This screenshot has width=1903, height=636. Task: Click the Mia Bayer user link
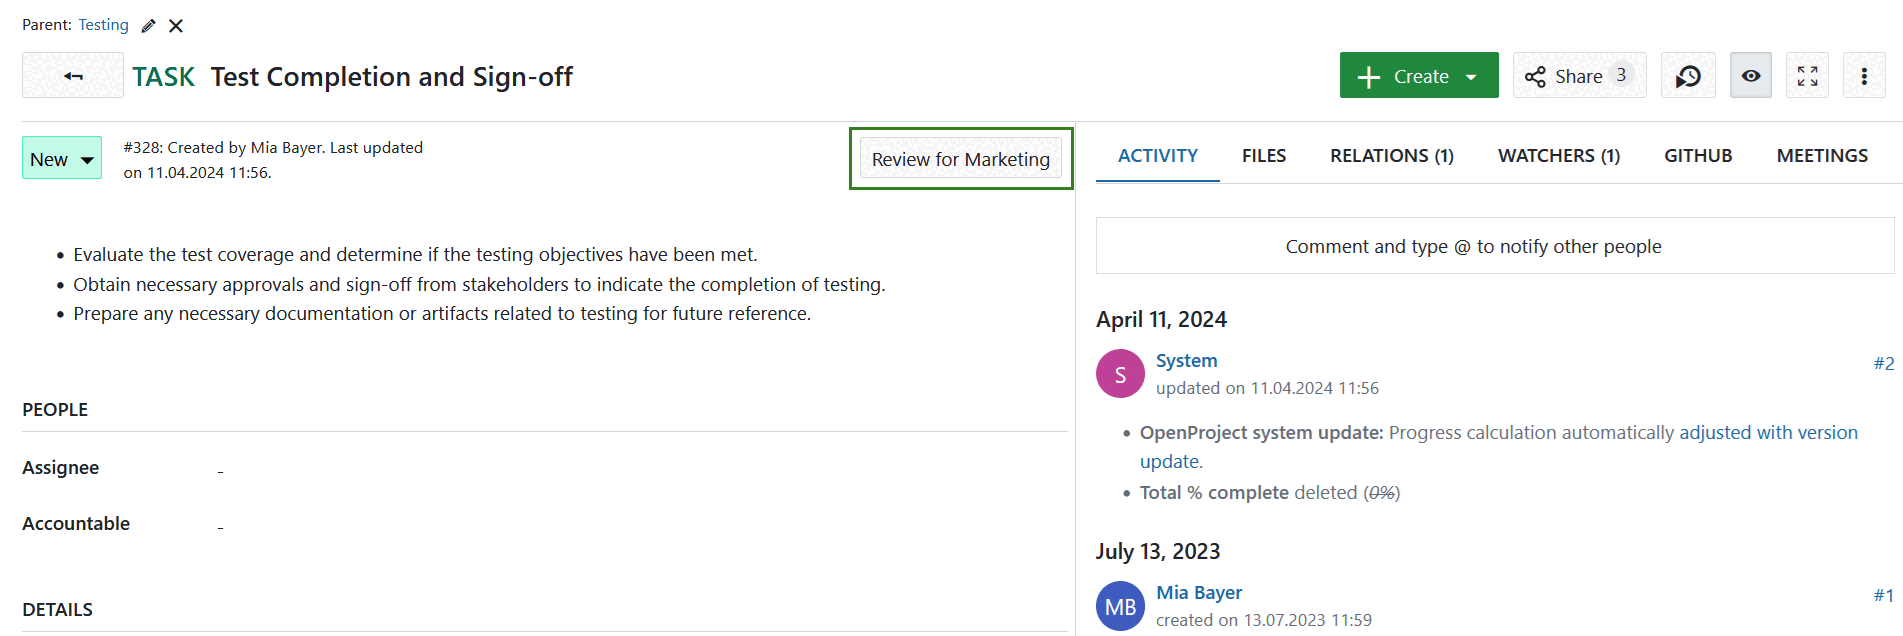(1198, 593)
